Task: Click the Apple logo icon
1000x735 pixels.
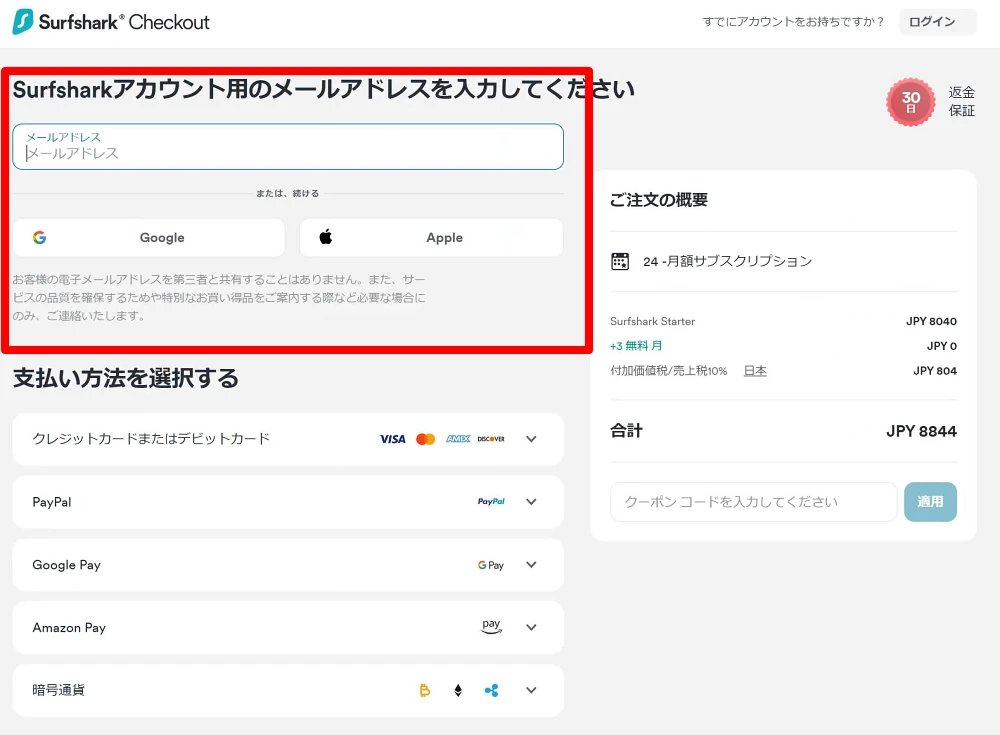Action: click(326, 237)
